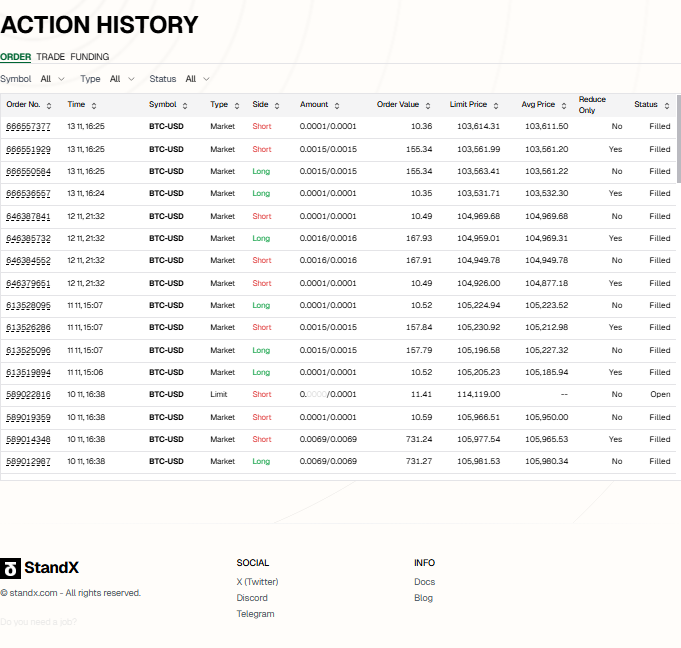Click the Limit type cell

pyautogui.click(x=218, y=394)
